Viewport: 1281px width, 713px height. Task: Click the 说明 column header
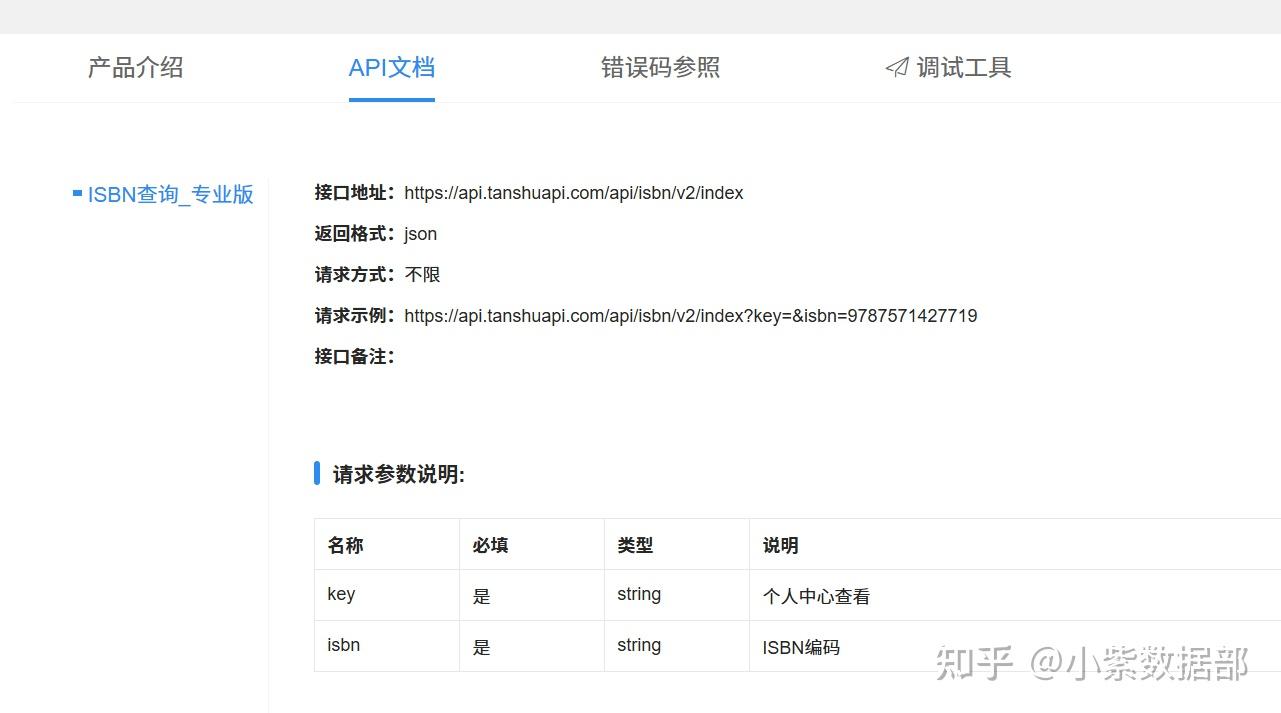coord(1015,545)
